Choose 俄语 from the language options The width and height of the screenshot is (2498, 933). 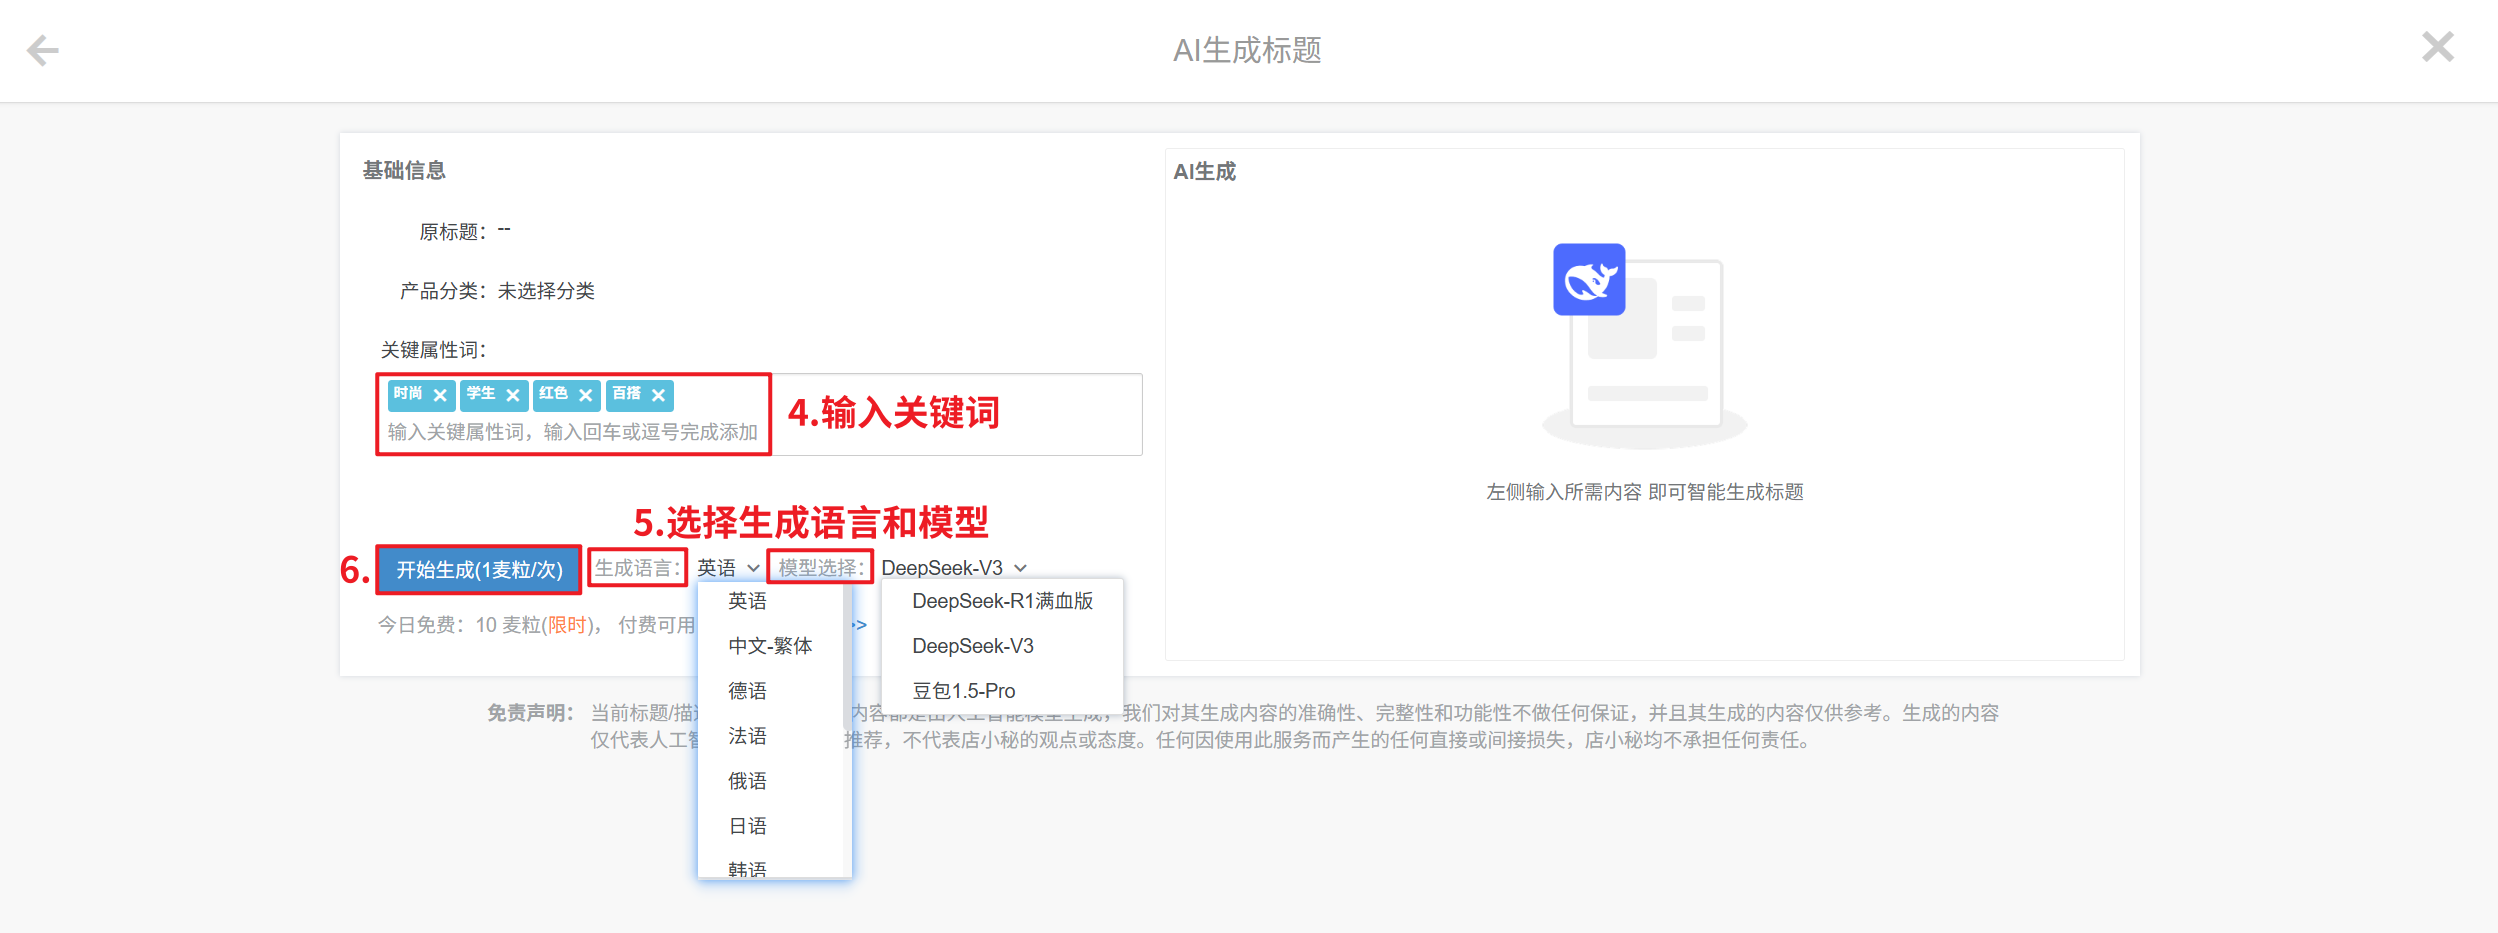point(748,781)
